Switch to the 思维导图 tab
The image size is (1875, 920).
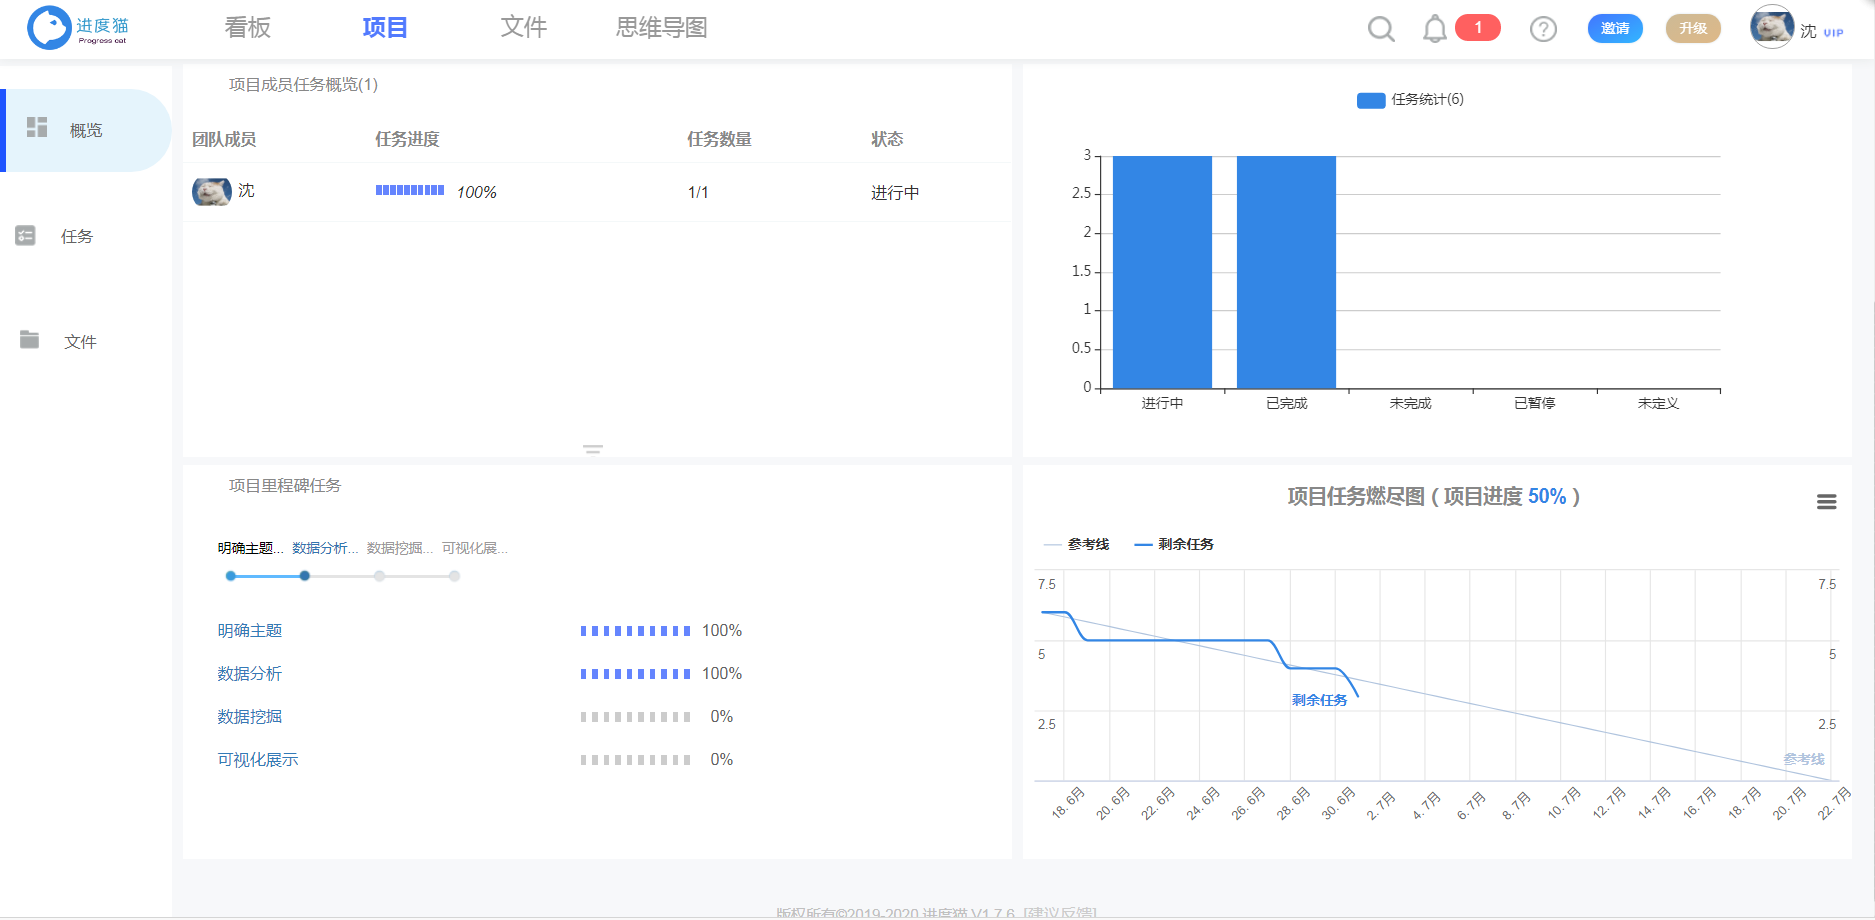point(662,28)
